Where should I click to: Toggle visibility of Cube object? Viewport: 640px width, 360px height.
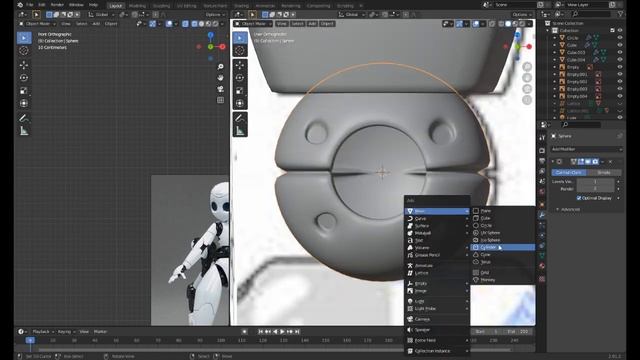point(620,45)
